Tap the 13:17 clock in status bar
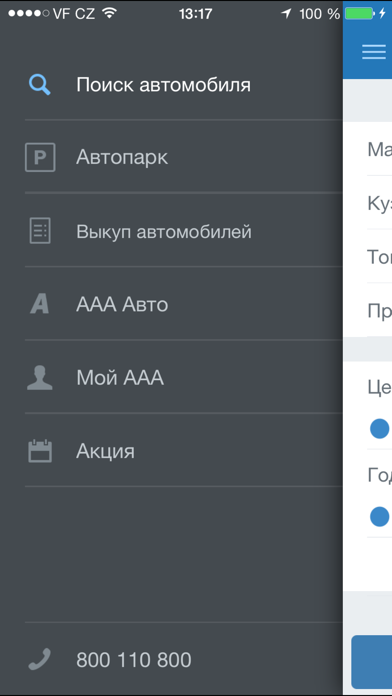Screen dimensions: 392x696 click(x=195, y=14)
